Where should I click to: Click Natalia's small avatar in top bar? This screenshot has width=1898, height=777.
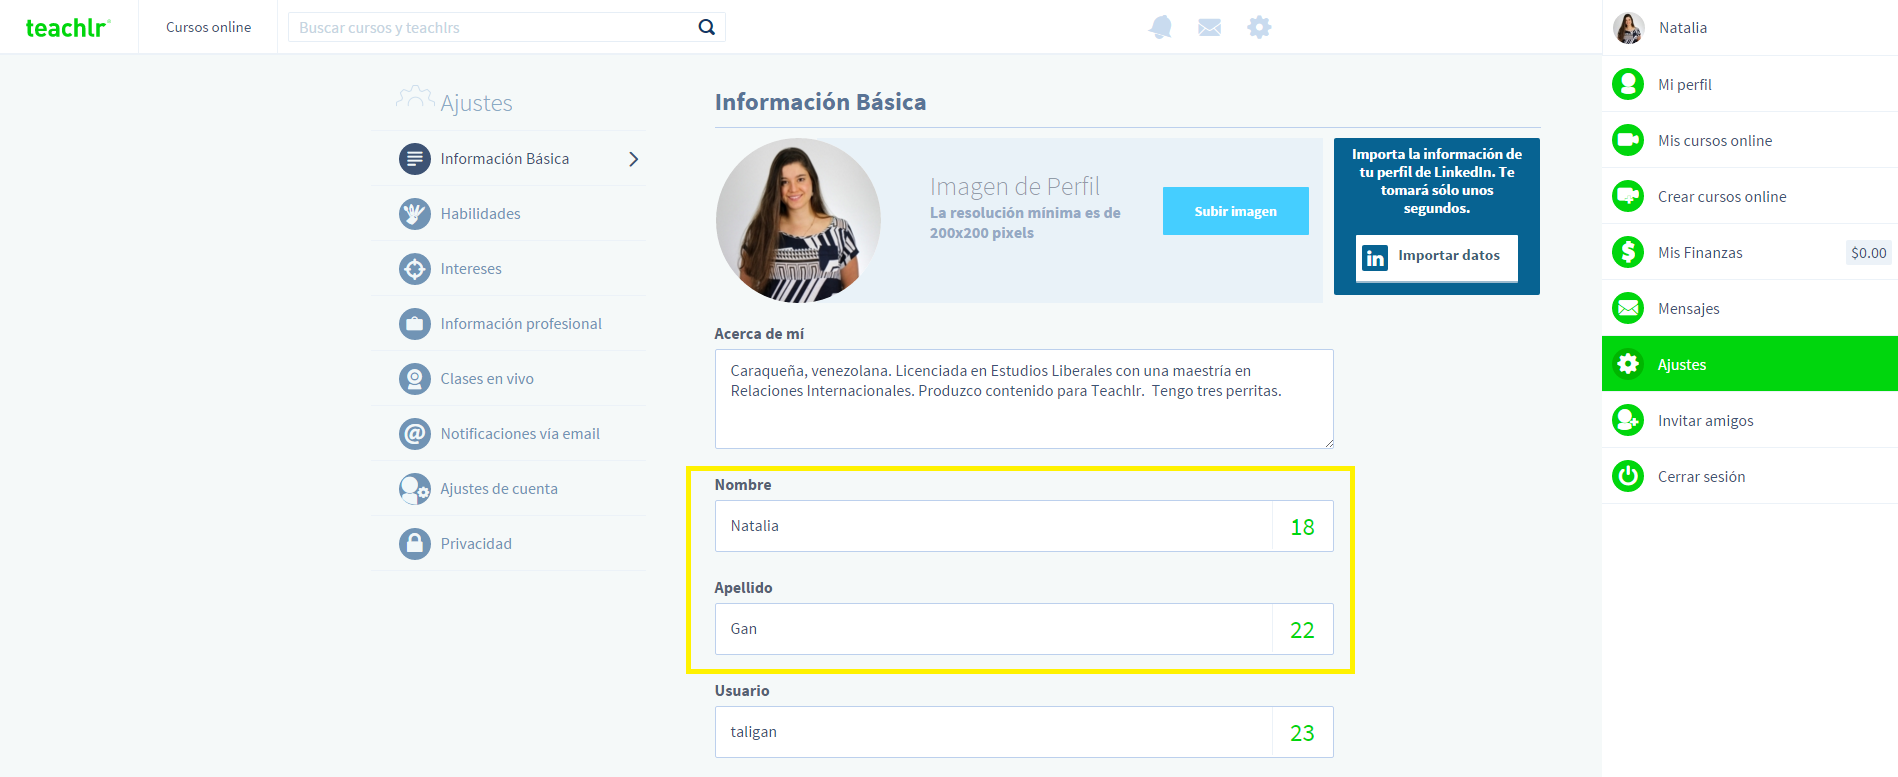1628,28
